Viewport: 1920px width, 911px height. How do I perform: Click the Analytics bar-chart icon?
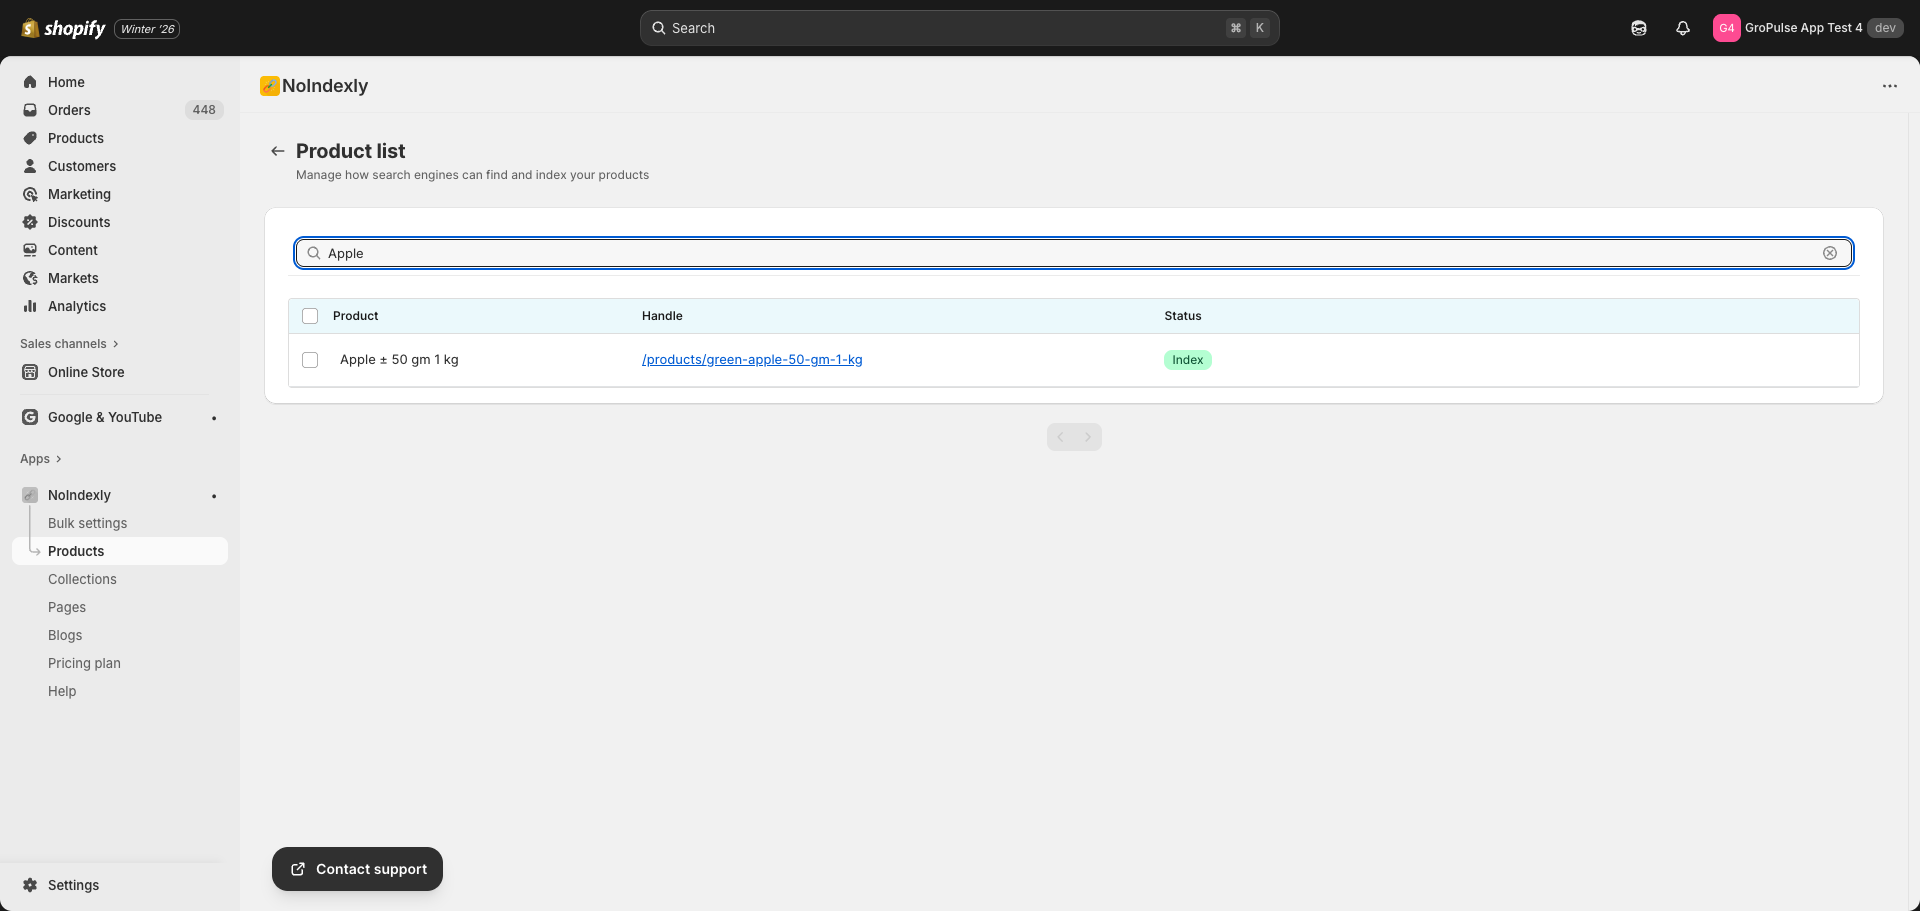tap(31, 306)
